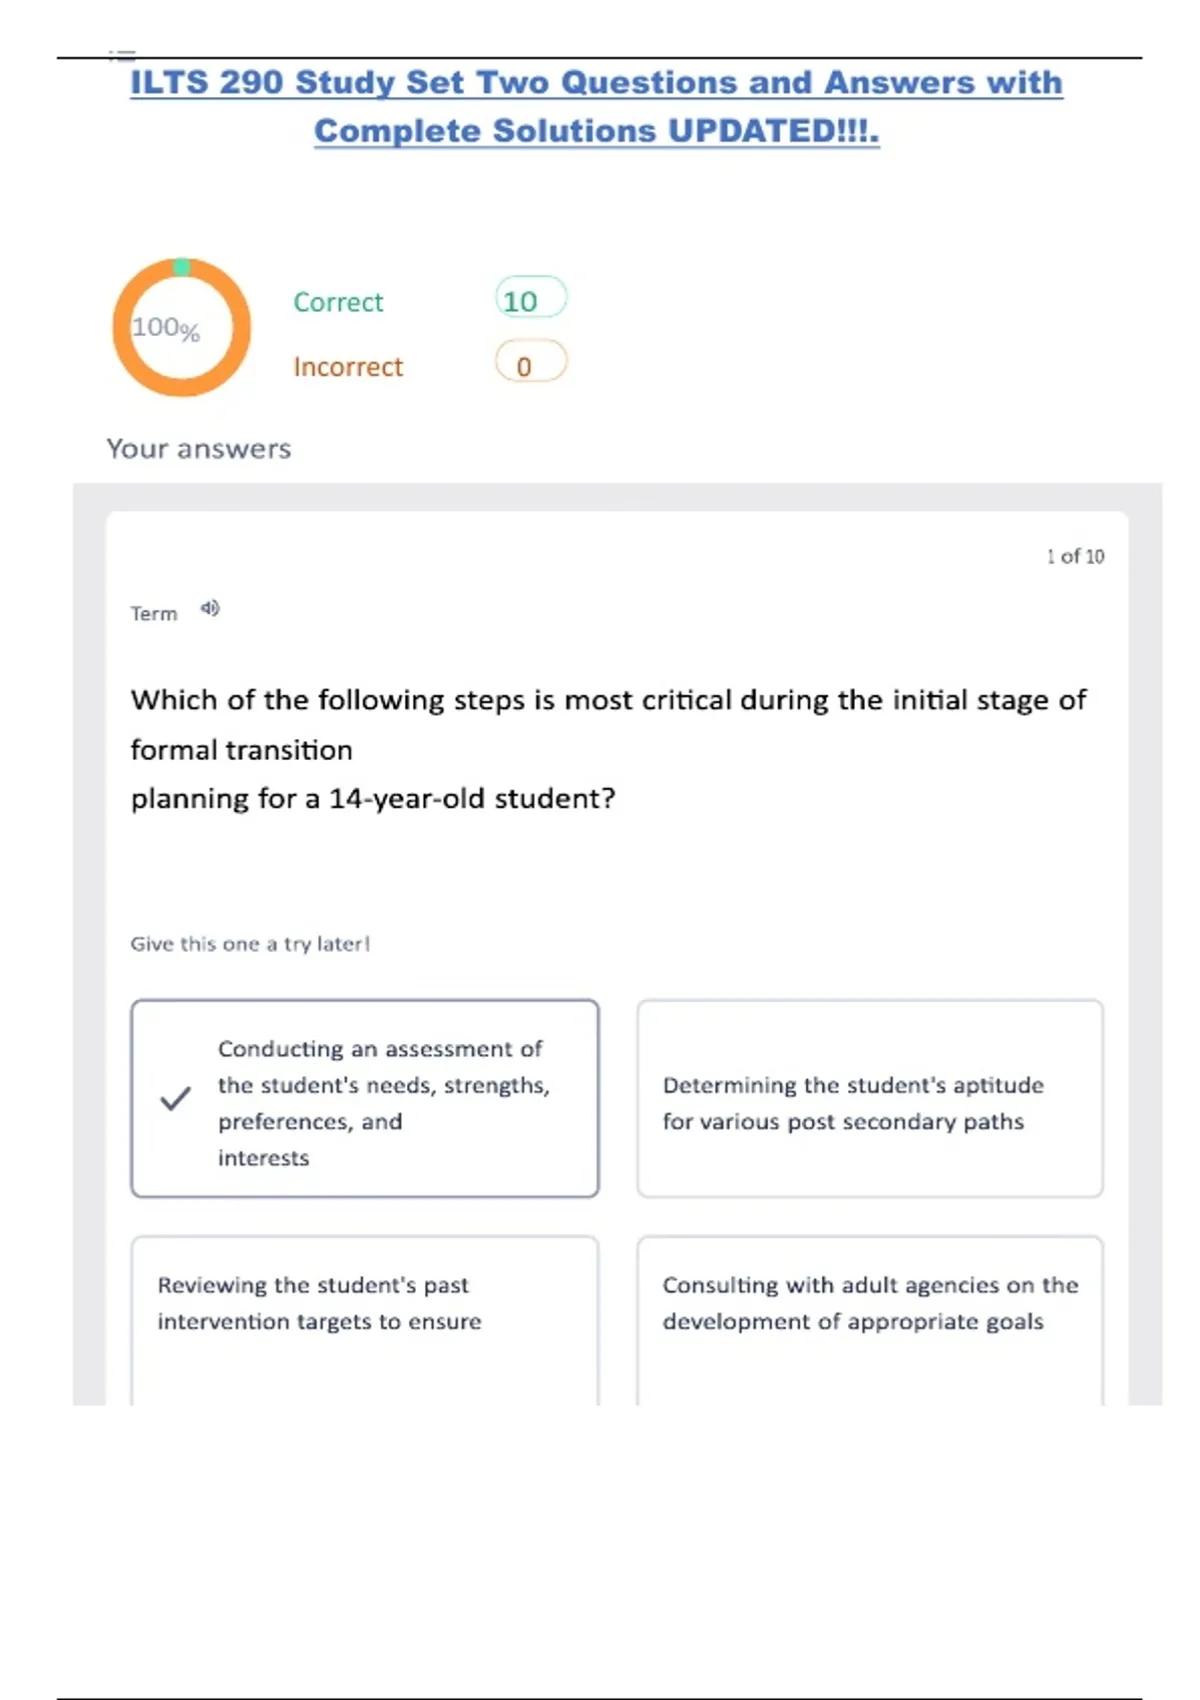1200x1700 pixels.
Task: Click the transition planning question text
Action: (607, 749)
